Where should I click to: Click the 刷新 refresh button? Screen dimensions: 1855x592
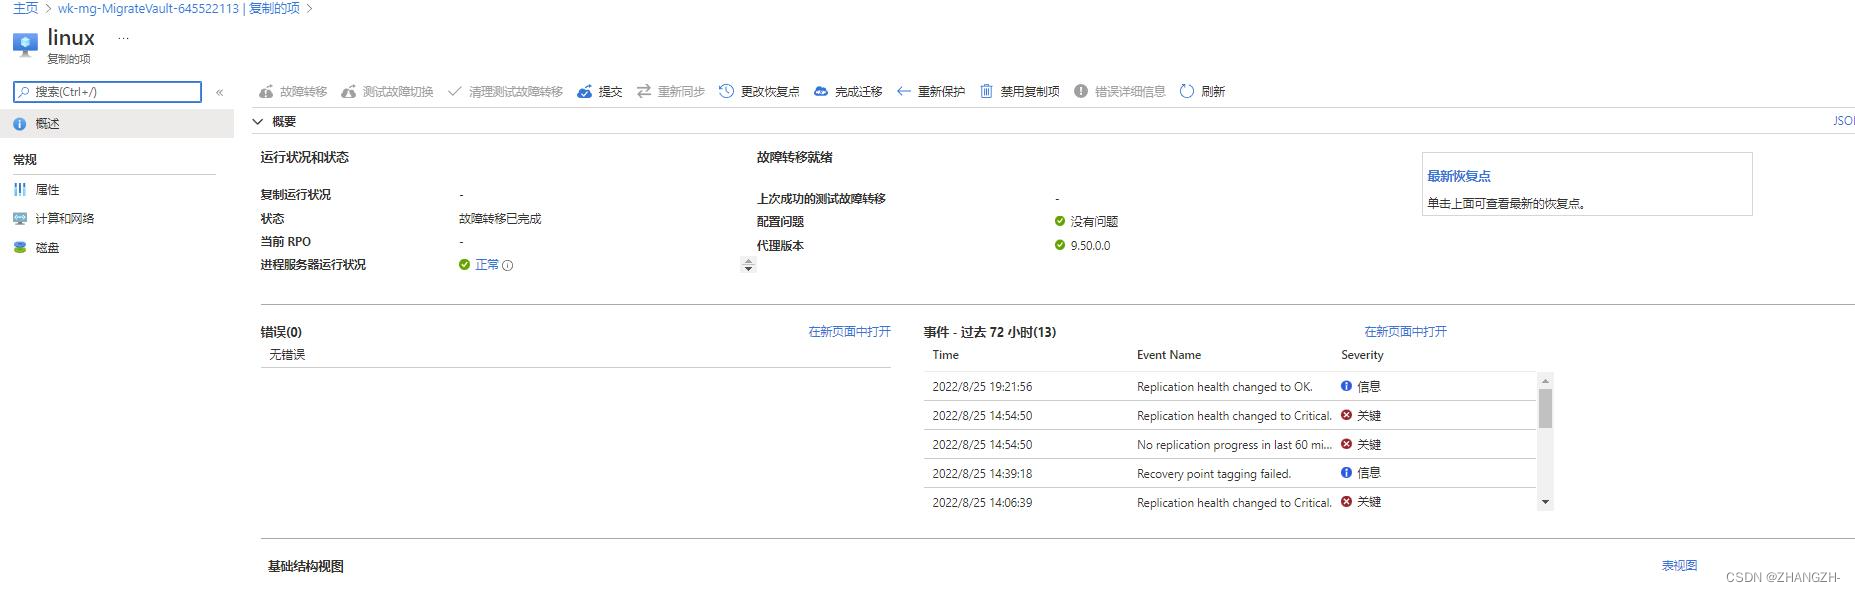click(x=1202, y=91)
